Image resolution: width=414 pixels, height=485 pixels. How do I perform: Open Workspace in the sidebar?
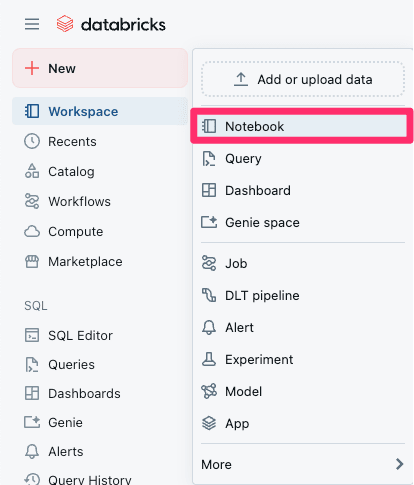tap(100, 111)
